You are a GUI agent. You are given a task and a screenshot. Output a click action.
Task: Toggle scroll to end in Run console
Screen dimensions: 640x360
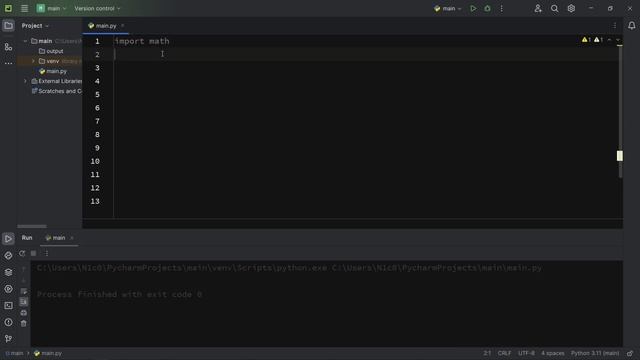coord(24,302)
